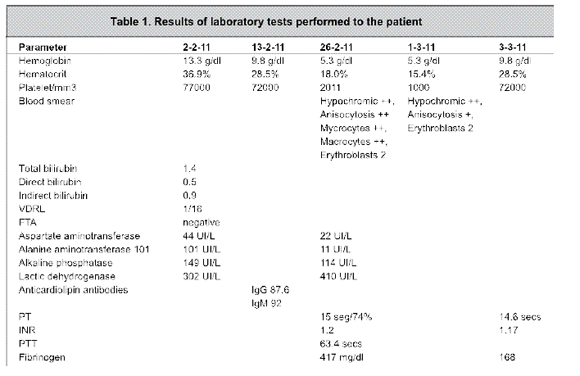Select the 'Lactic dehydrogenase' row label
The height and width of the screenshot is (376, 580).
(x=67, y=276)
